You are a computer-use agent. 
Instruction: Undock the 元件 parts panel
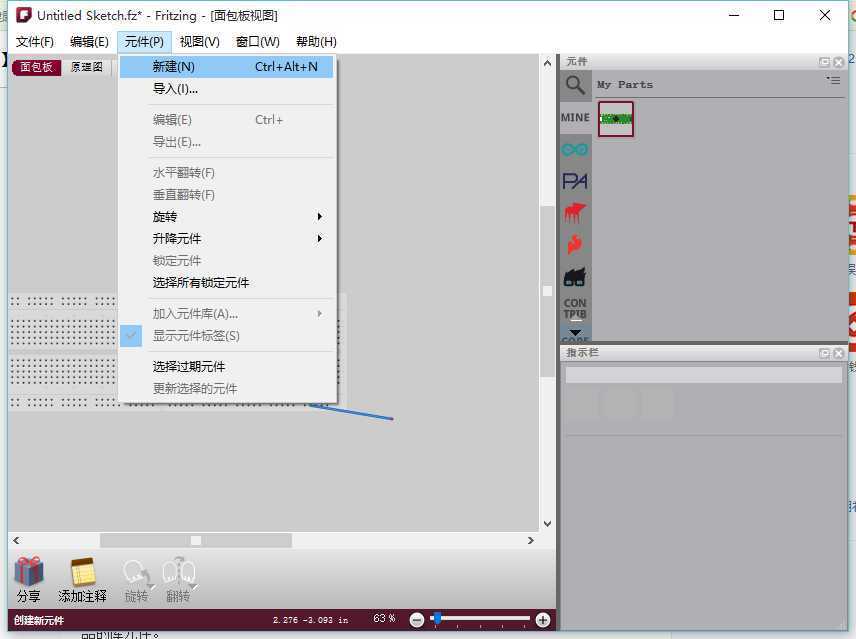click(824, 62)
